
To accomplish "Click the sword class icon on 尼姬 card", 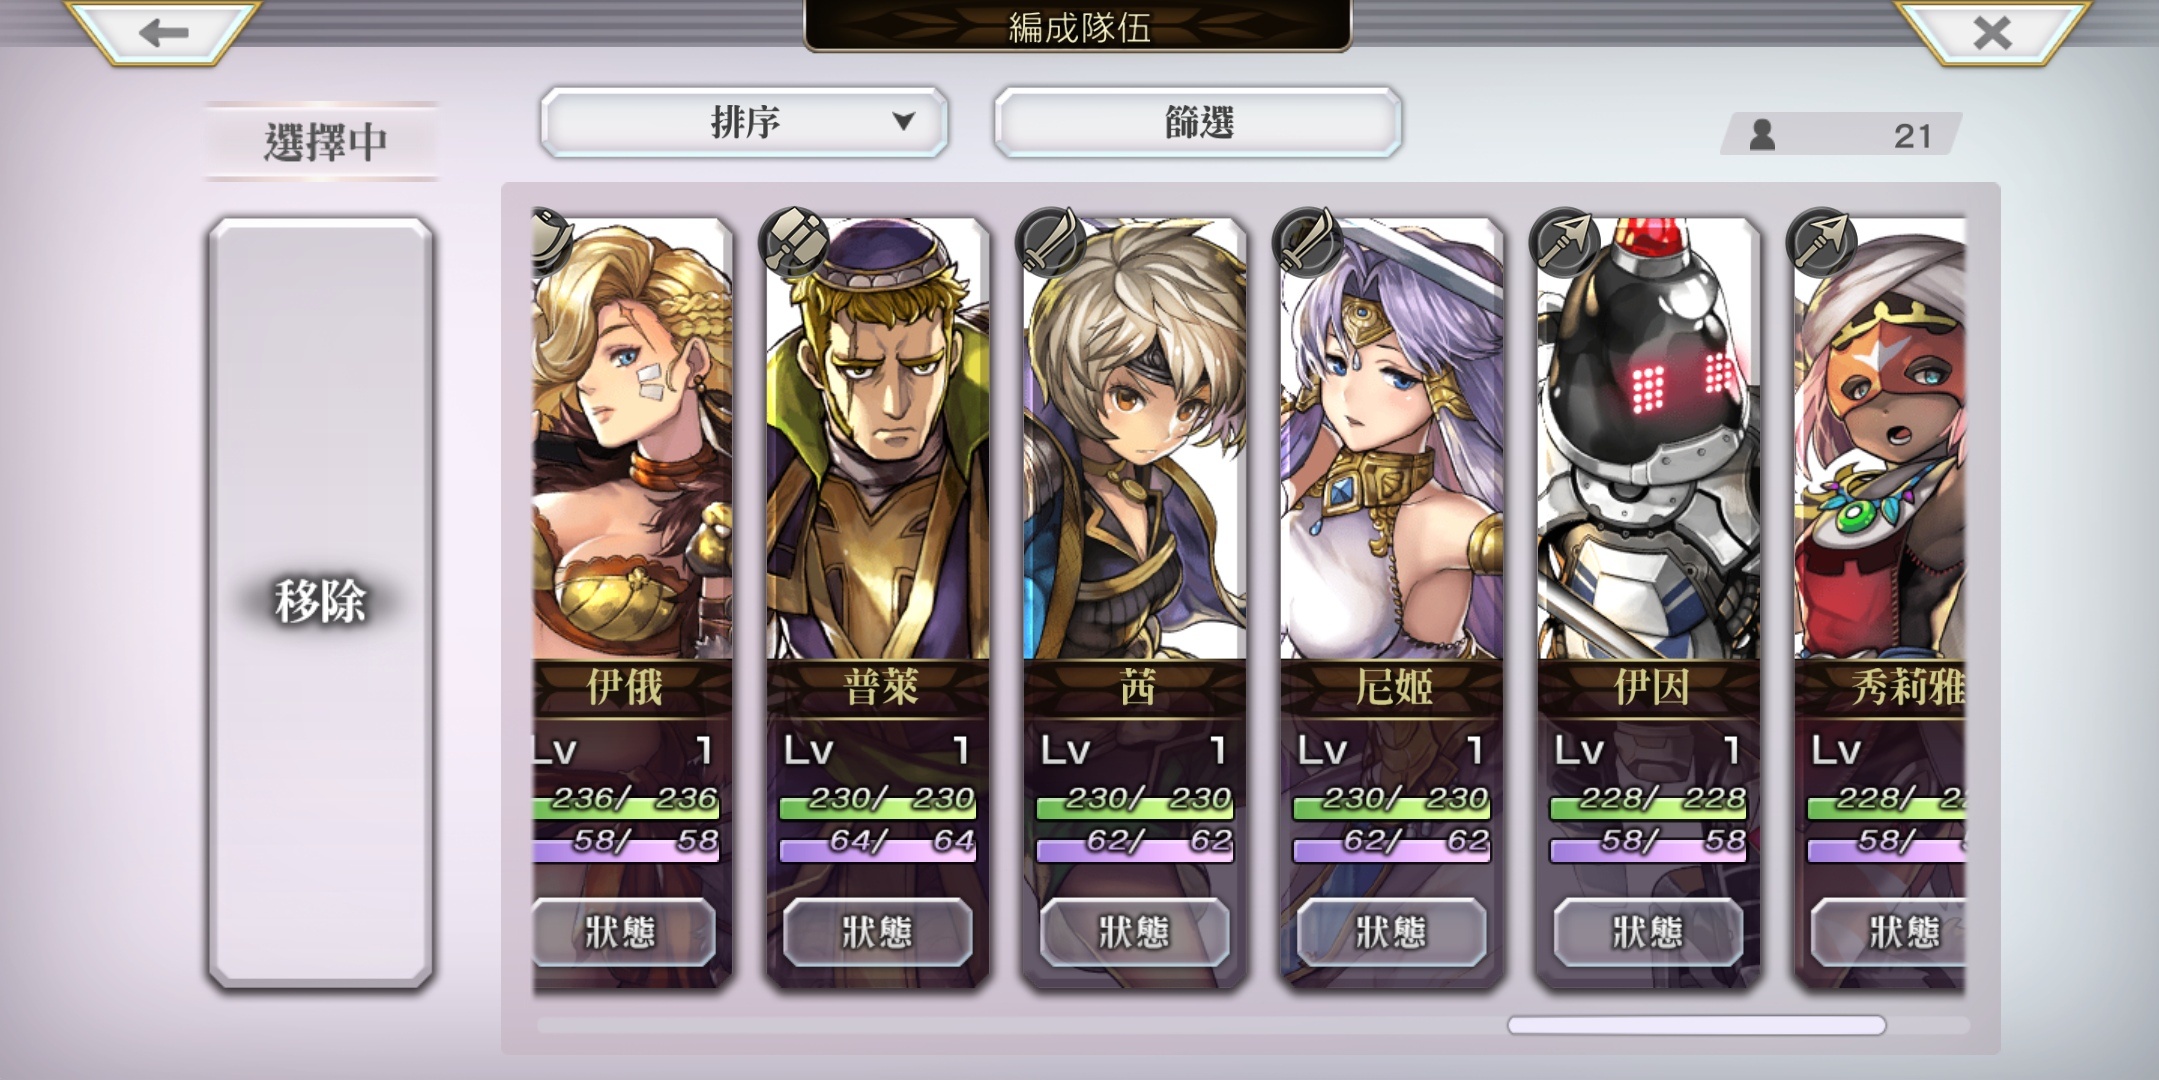I will [x=1308, y=240].
